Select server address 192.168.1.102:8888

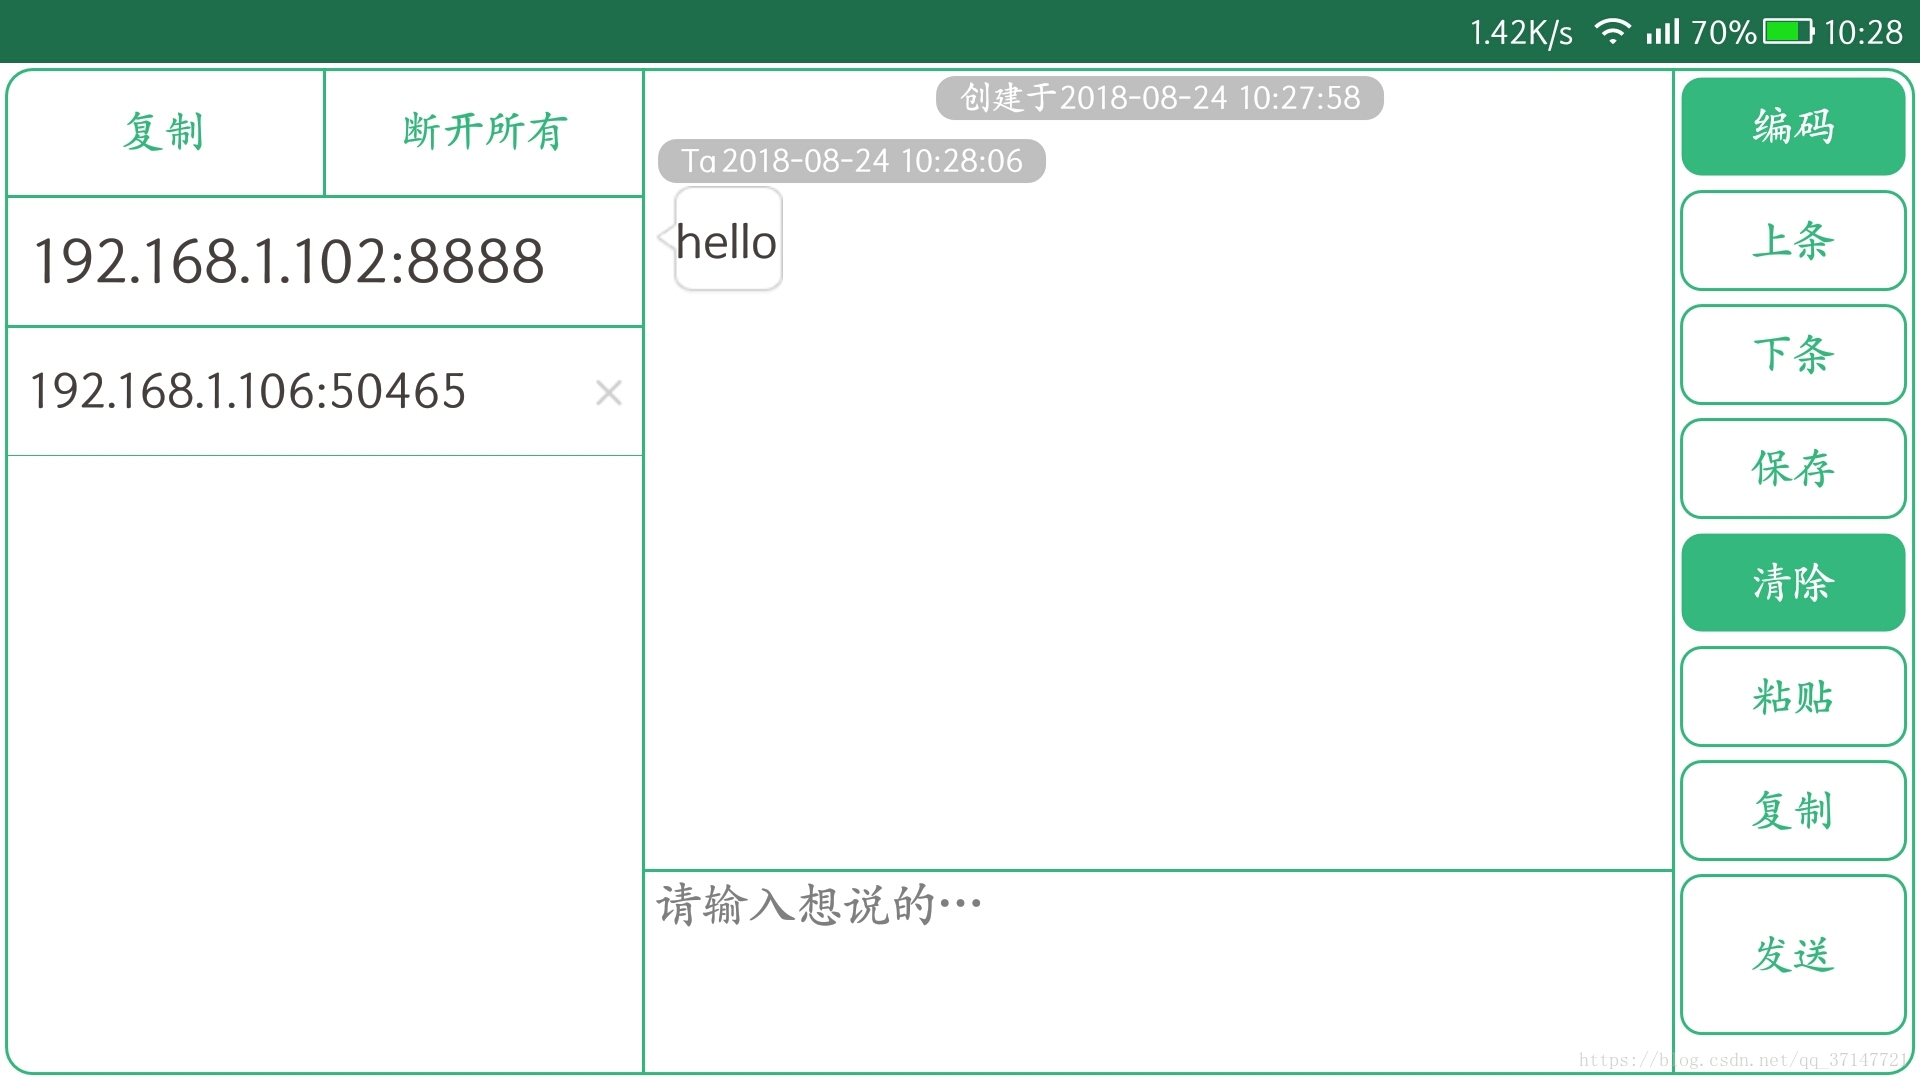[x=290, y=262]
